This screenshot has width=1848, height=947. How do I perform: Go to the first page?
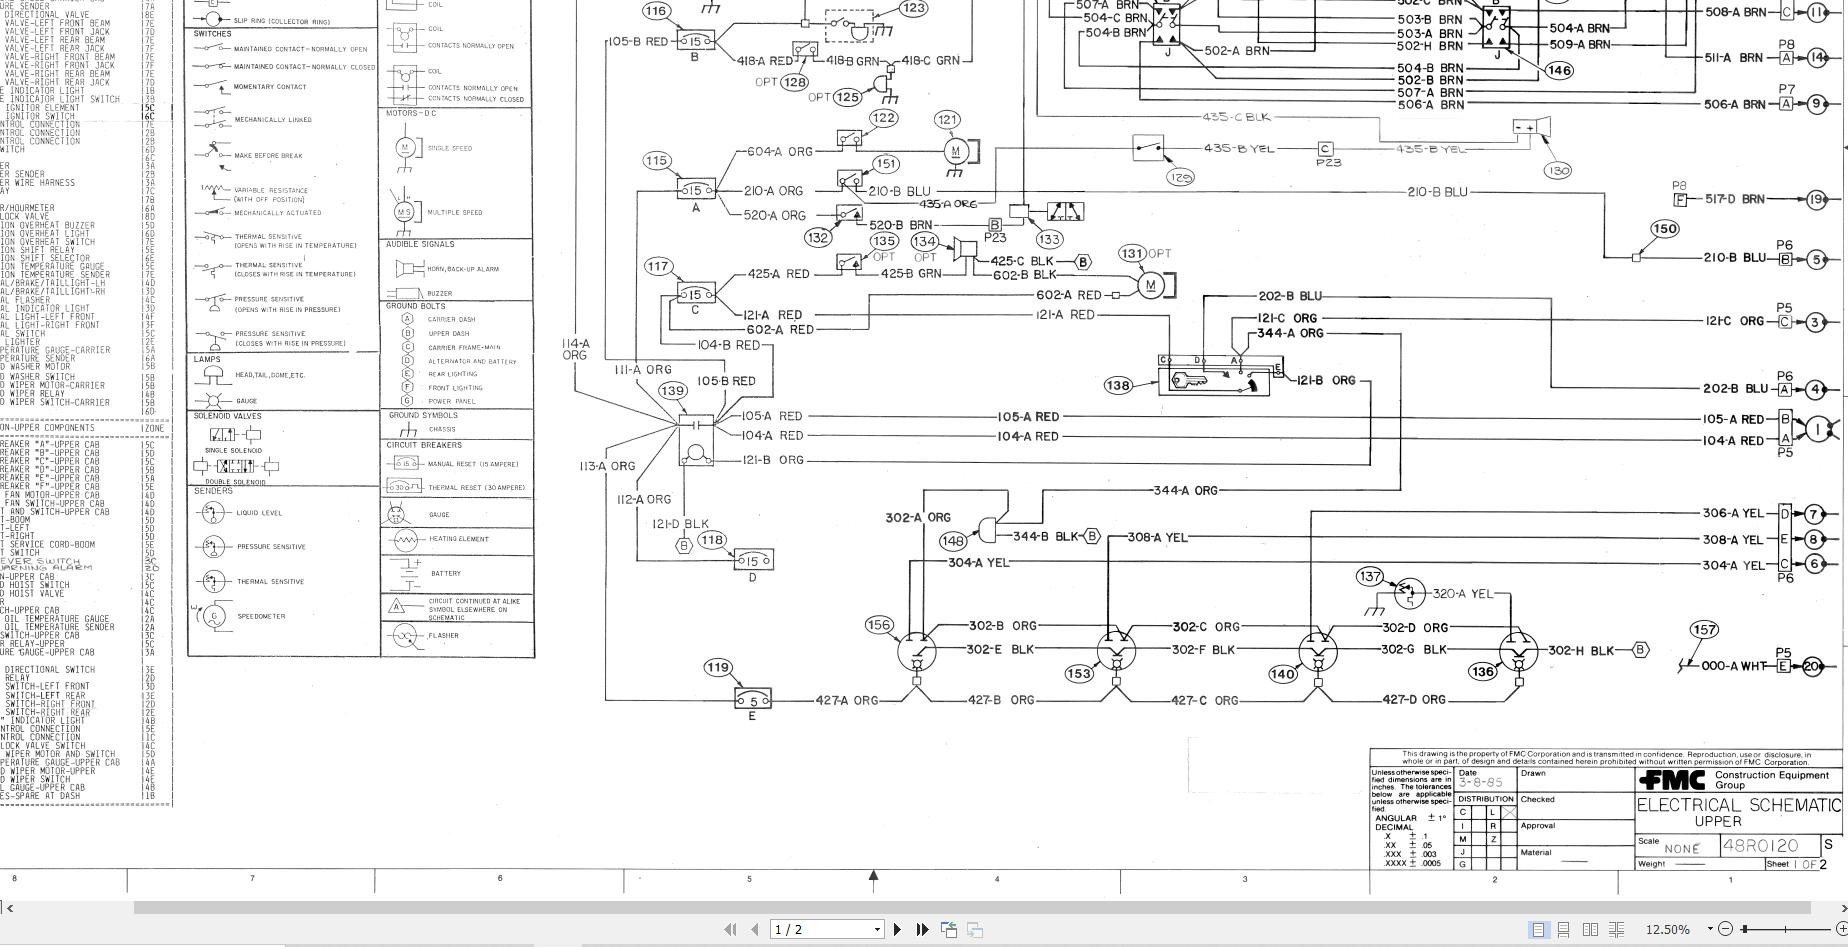[730, 929]
